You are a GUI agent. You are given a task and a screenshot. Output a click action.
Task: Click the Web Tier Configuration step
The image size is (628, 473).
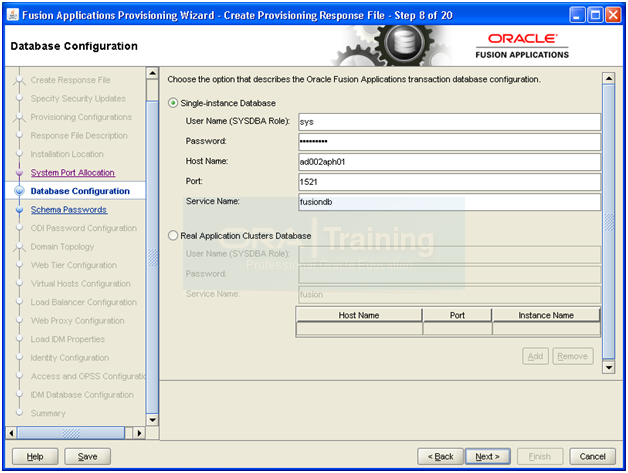click(74, 265)
